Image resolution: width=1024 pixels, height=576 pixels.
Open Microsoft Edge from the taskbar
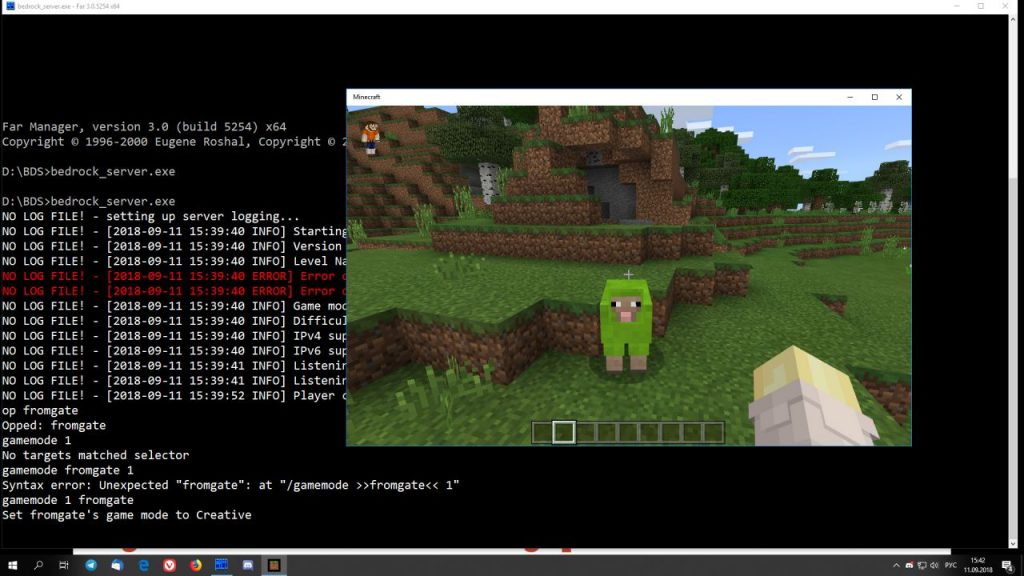144,566
